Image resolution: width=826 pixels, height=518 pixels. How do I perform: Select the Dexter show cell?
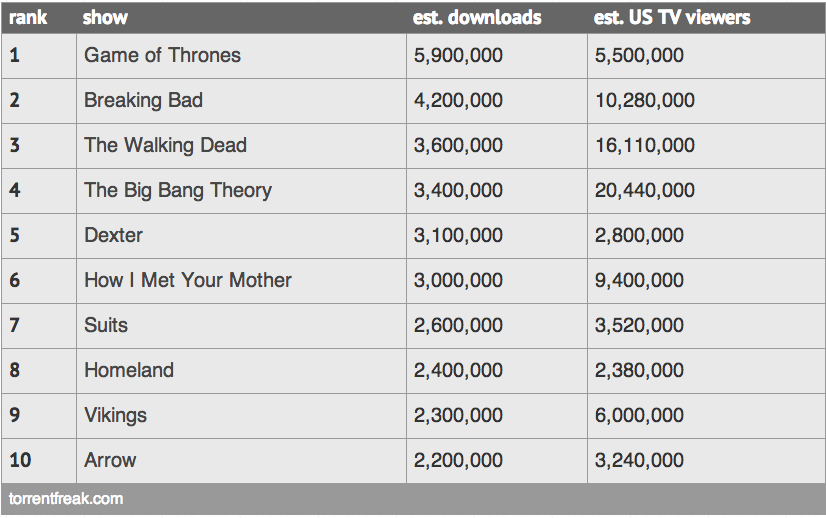(x=241, y=236)
